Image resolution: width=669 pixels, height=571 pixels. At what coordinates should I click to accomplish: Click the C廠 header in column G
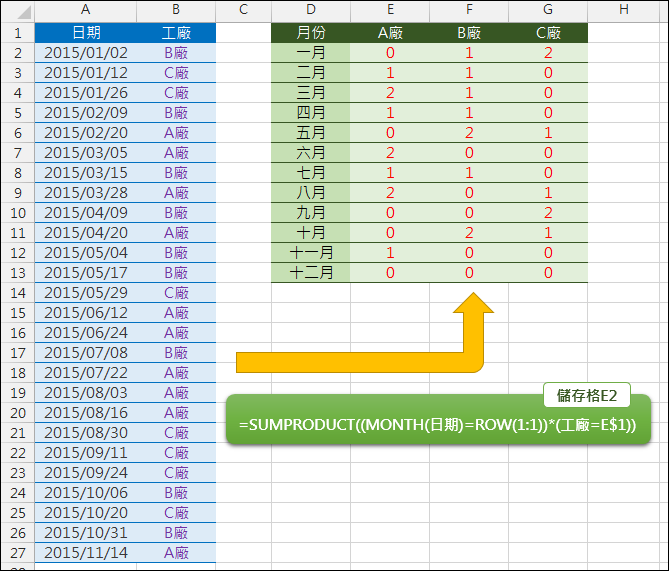click(548, 33)
